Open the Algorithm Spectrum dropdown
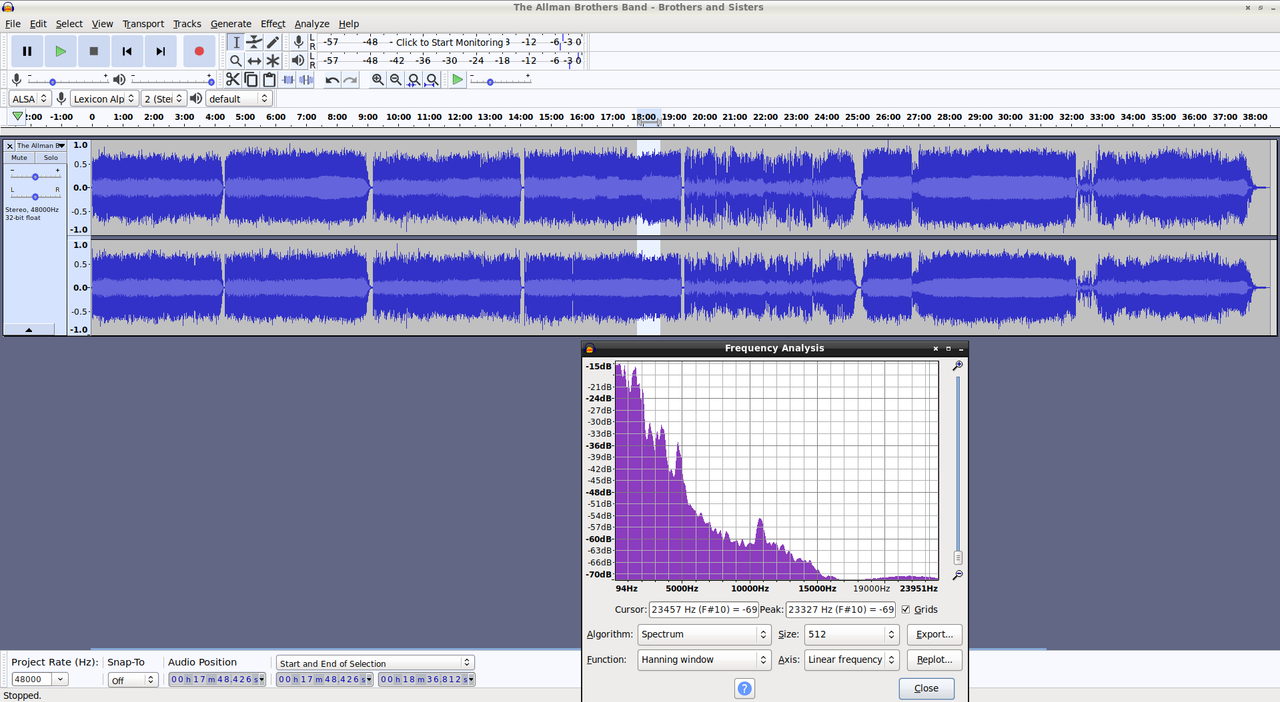 click(x=704, y=634)
